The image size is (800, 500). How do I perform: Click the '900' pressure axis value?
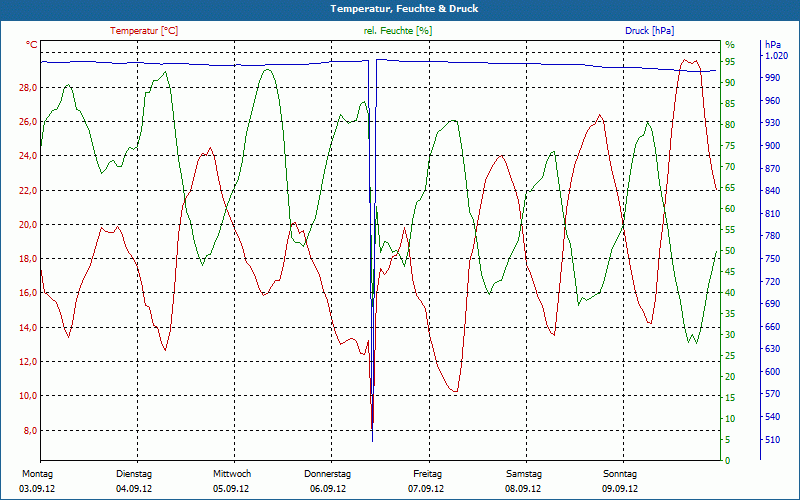(x=772, y=146)
